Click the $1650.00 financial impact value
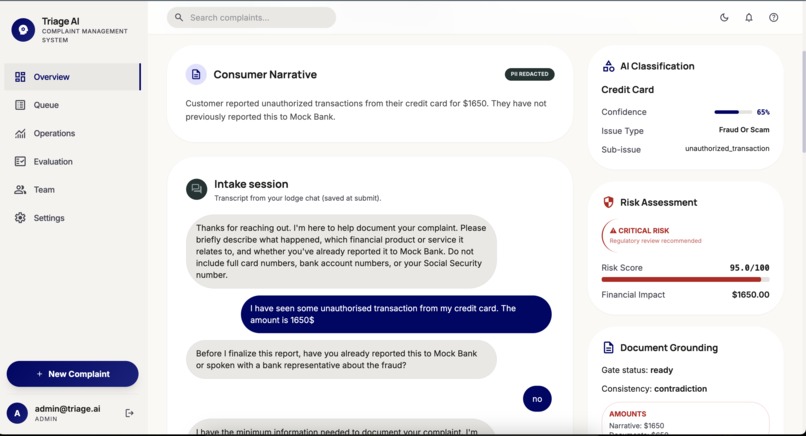 point(750,295)
